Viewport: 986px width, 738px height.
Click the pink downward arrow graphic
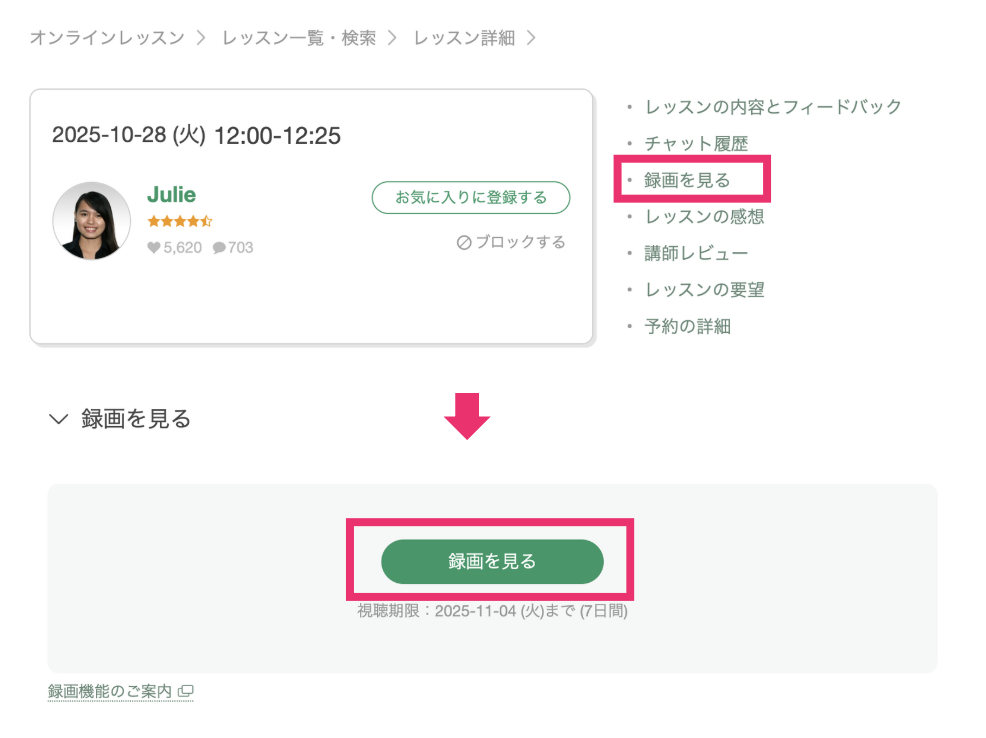click(467, 416)
